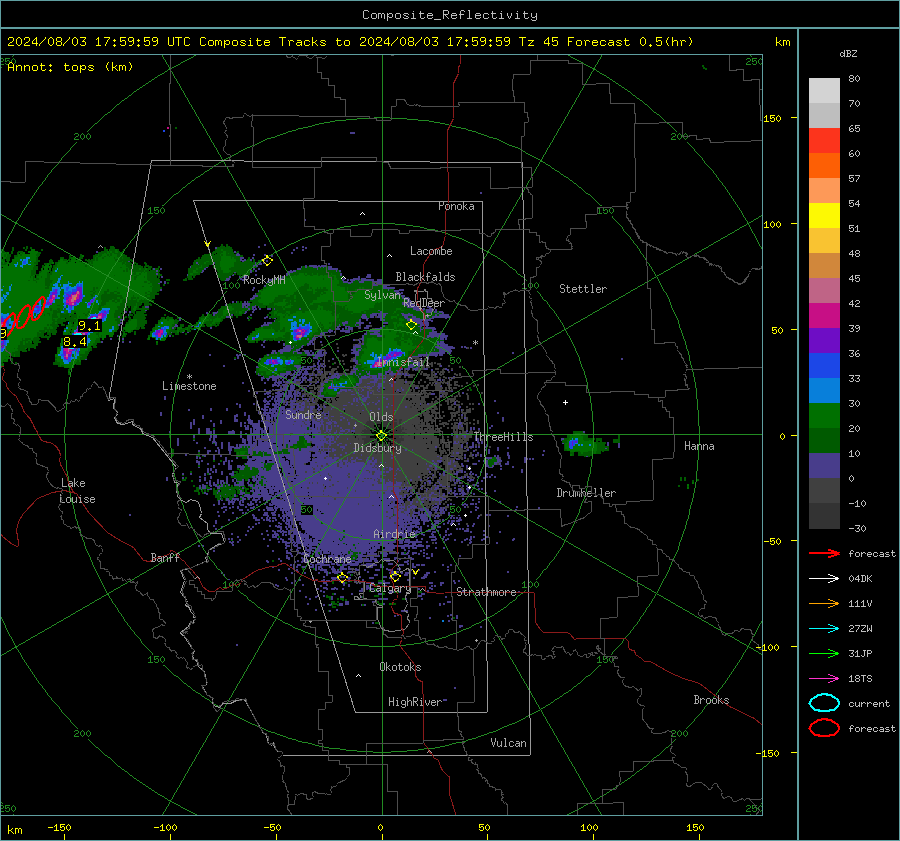900x841 pixels.
Task: Click the 20 dBZ green color swatch
Action: coord(824,416)
